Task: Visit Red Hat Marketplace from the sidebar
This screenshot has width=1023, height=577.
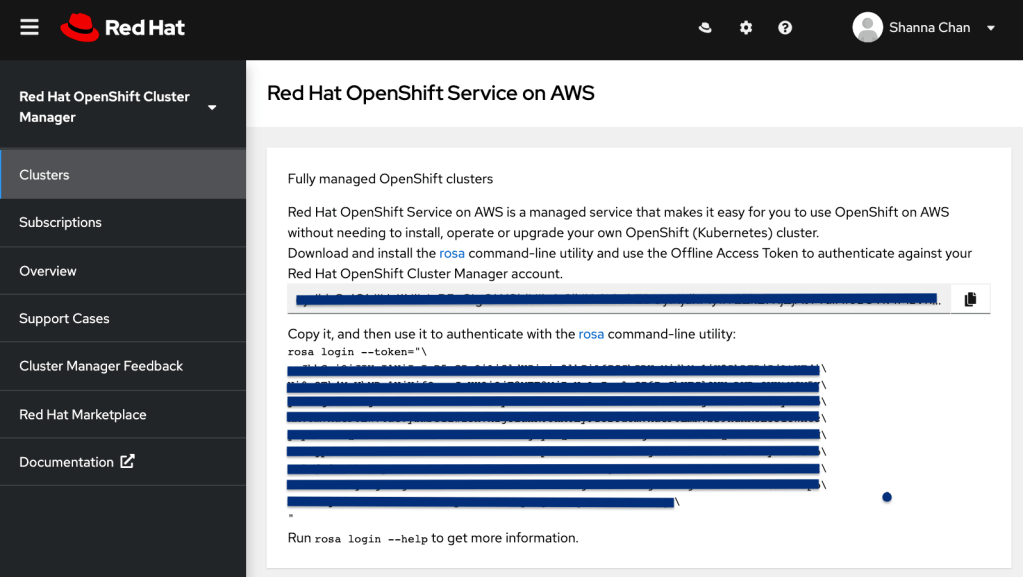Action: 83,414
